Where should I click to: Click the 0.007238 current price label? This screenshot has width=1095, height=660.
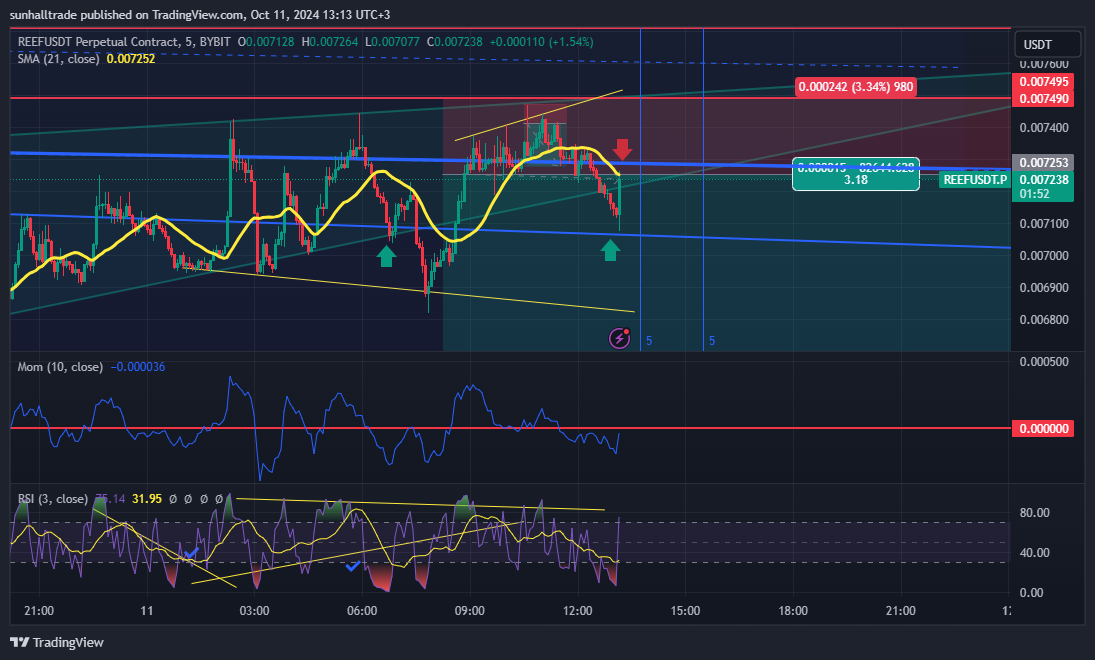pyautogui.click(x=1043, y=179)
